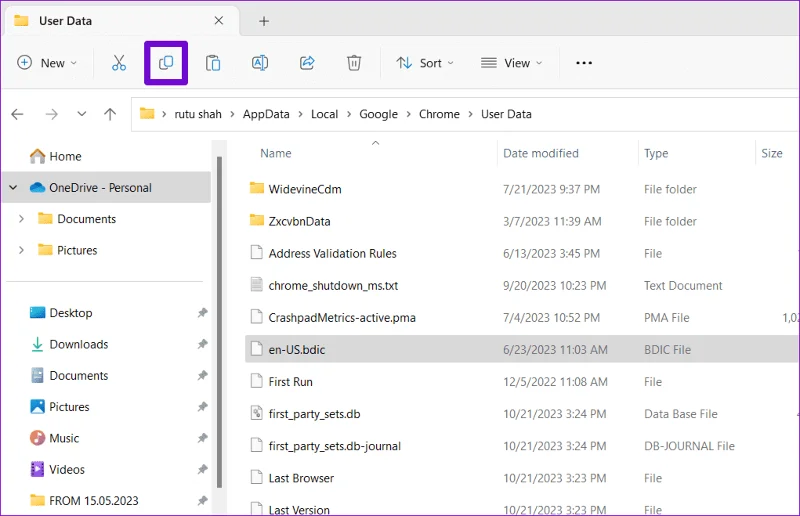Go up one folder level arrow
Screen dimensions: 800x516
pos(110,114)
